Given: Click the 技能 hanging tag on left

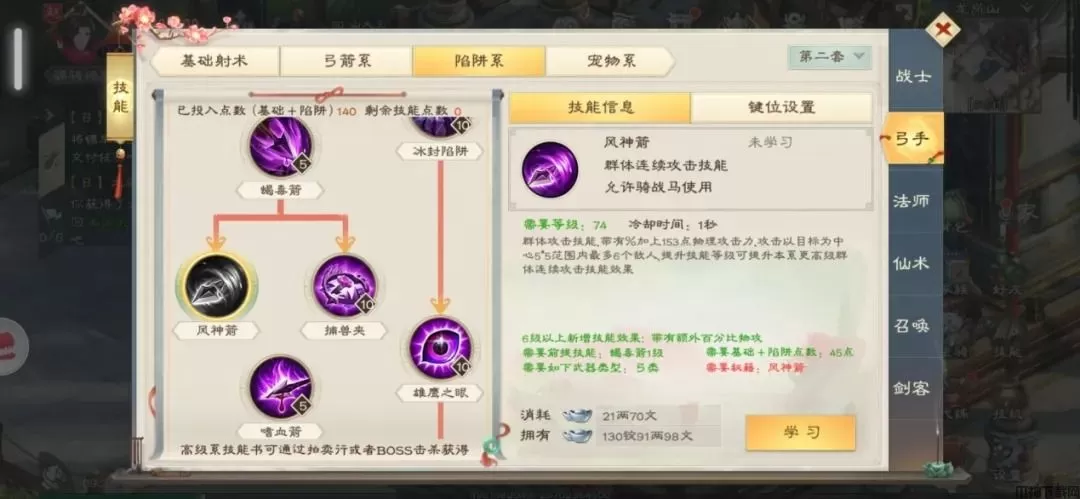Looking at the screenshot, I should pos(121,99).
